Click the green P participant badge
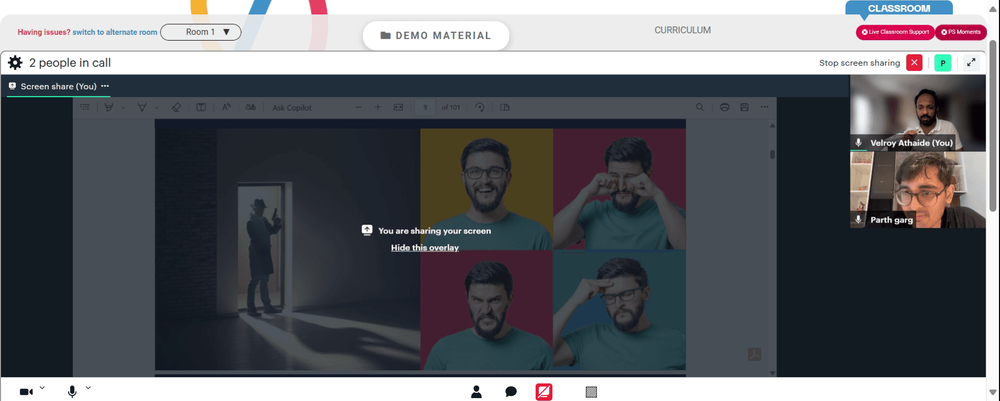The height and width of the screenshot is (401, 1000). tap(943, 62)
